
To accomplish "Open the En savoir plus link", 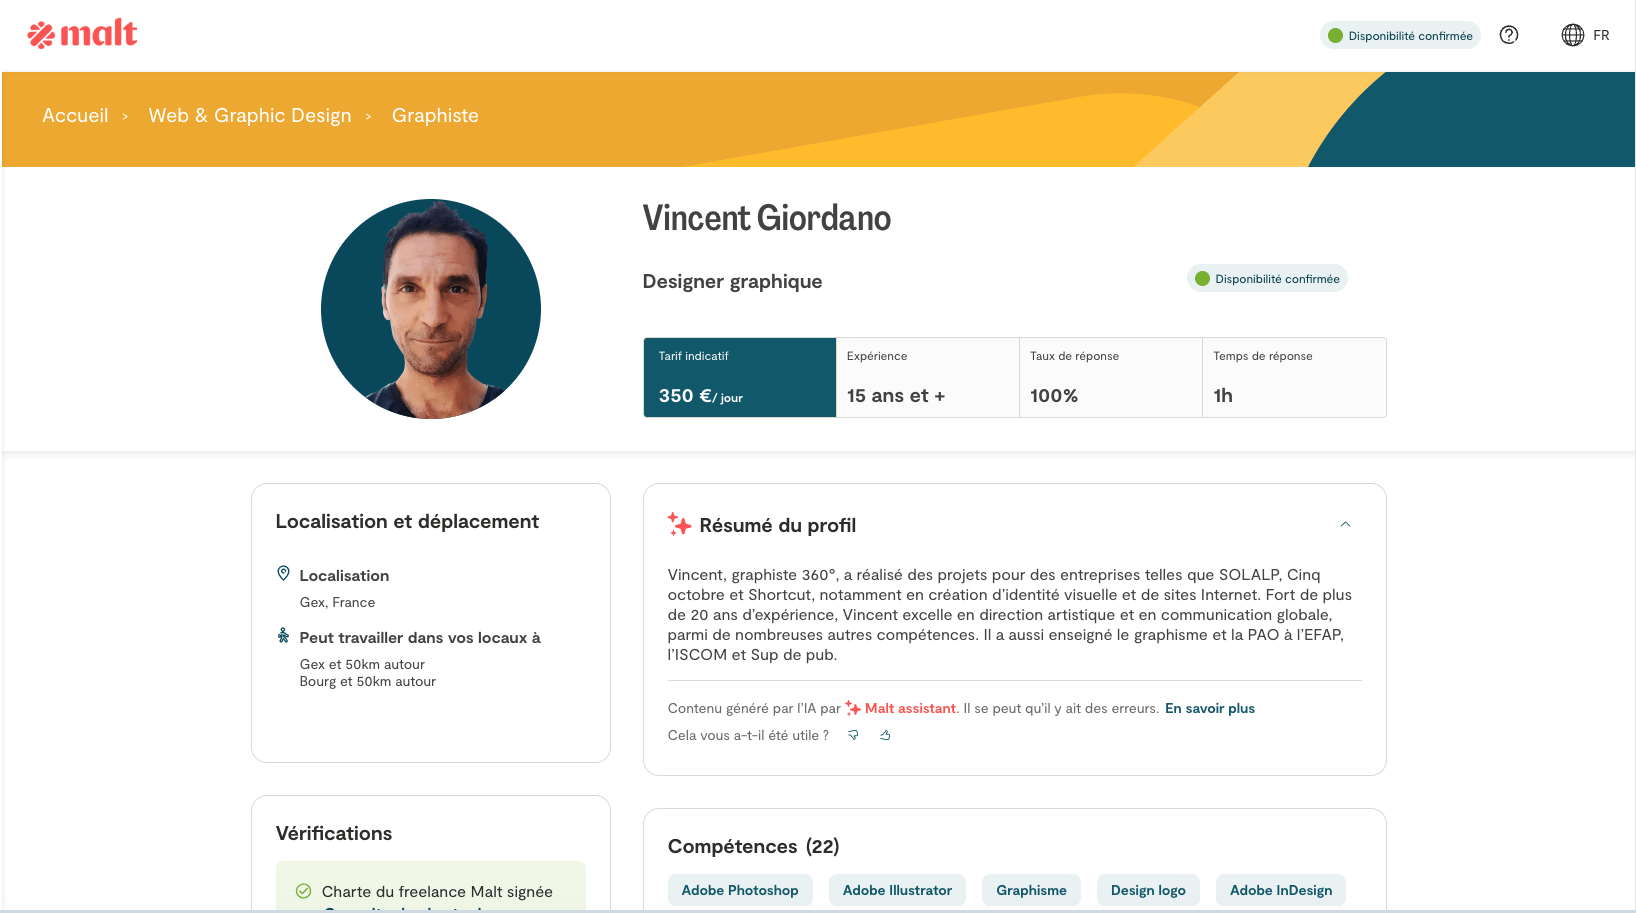I will (x=1209, y=708).
